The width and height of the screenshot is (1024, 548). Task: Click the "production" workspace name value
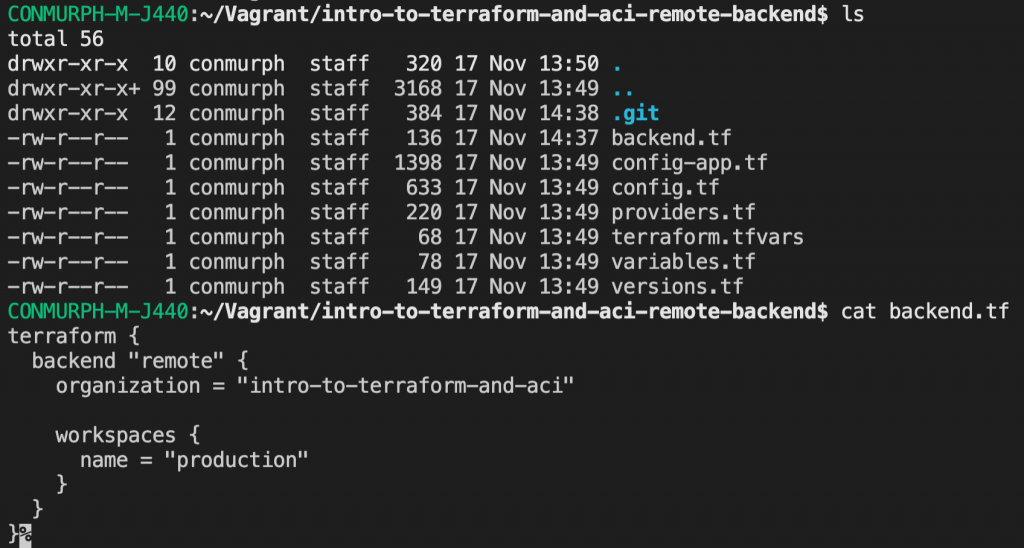pos(236,459)
